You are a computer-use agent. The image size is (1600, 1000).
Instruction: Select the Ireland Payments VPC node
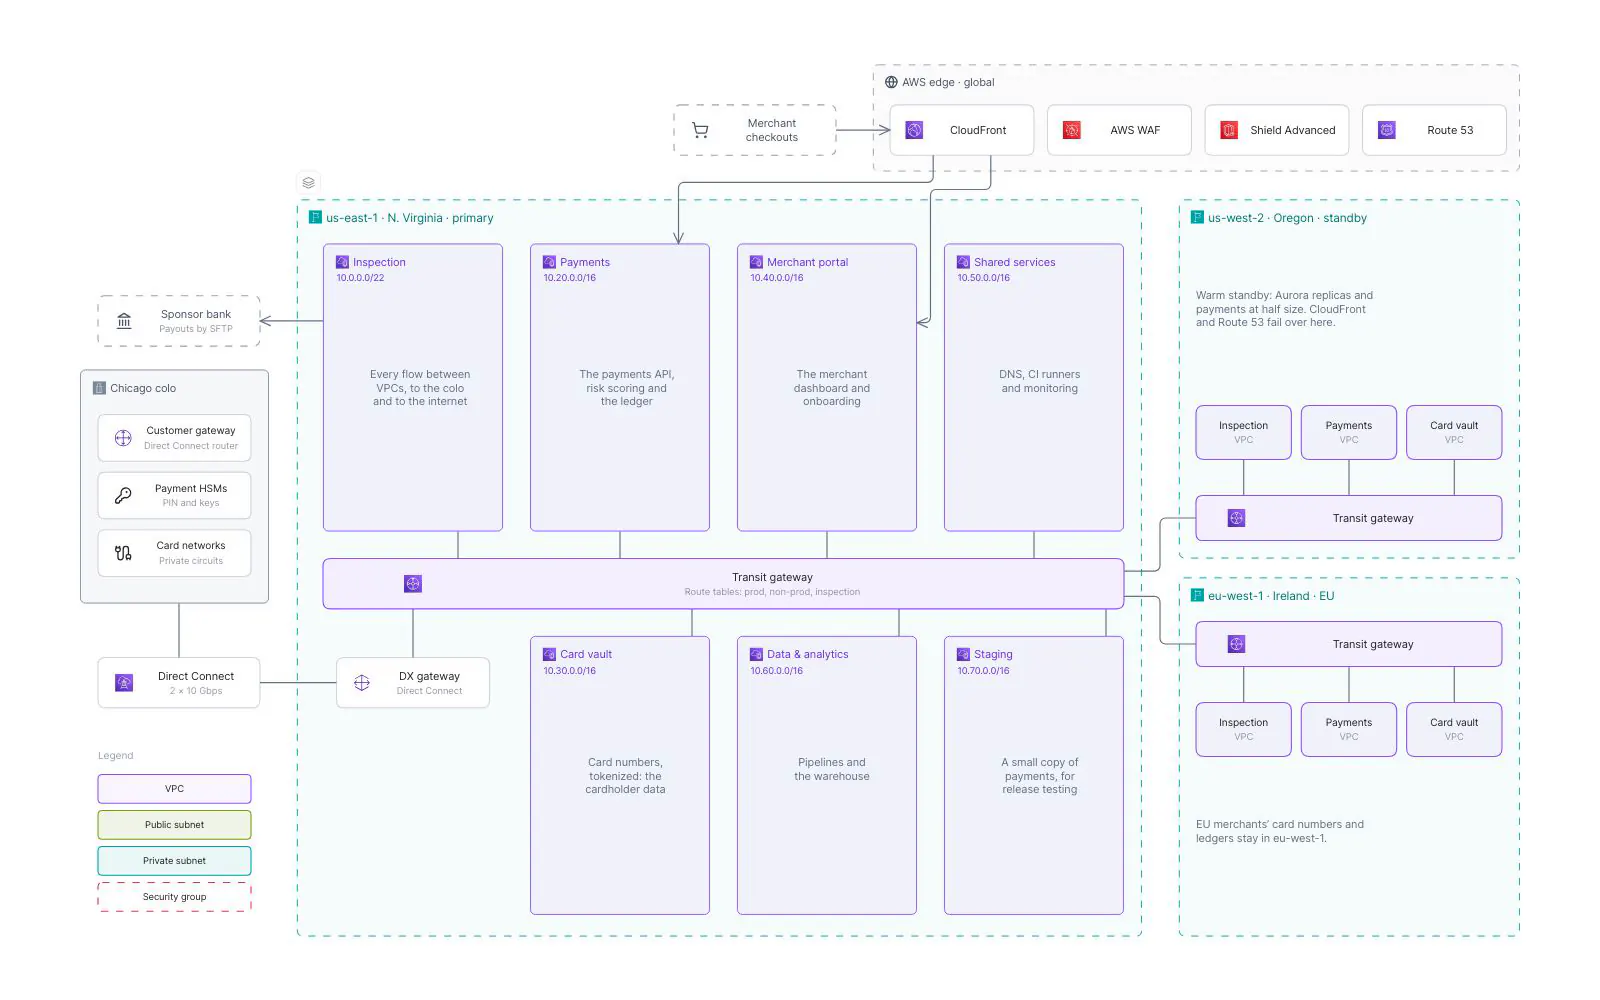[x=1349, y=729]
